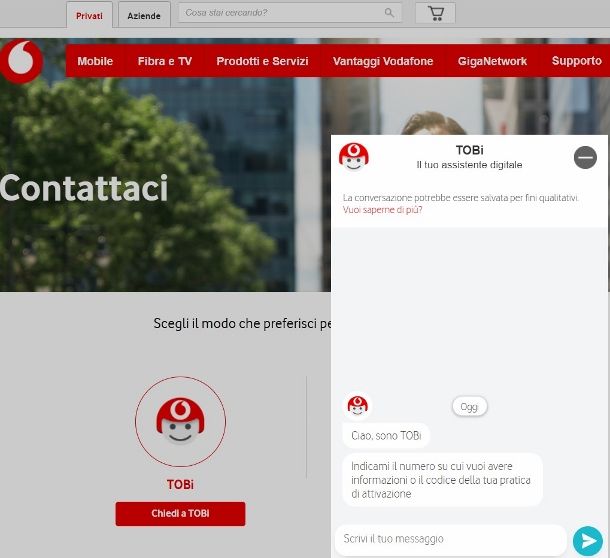Click Il tuo assistente digitale subtitle
Image resolution: width=610 pixels, height=558 pixels.
(x=469, y=165)
